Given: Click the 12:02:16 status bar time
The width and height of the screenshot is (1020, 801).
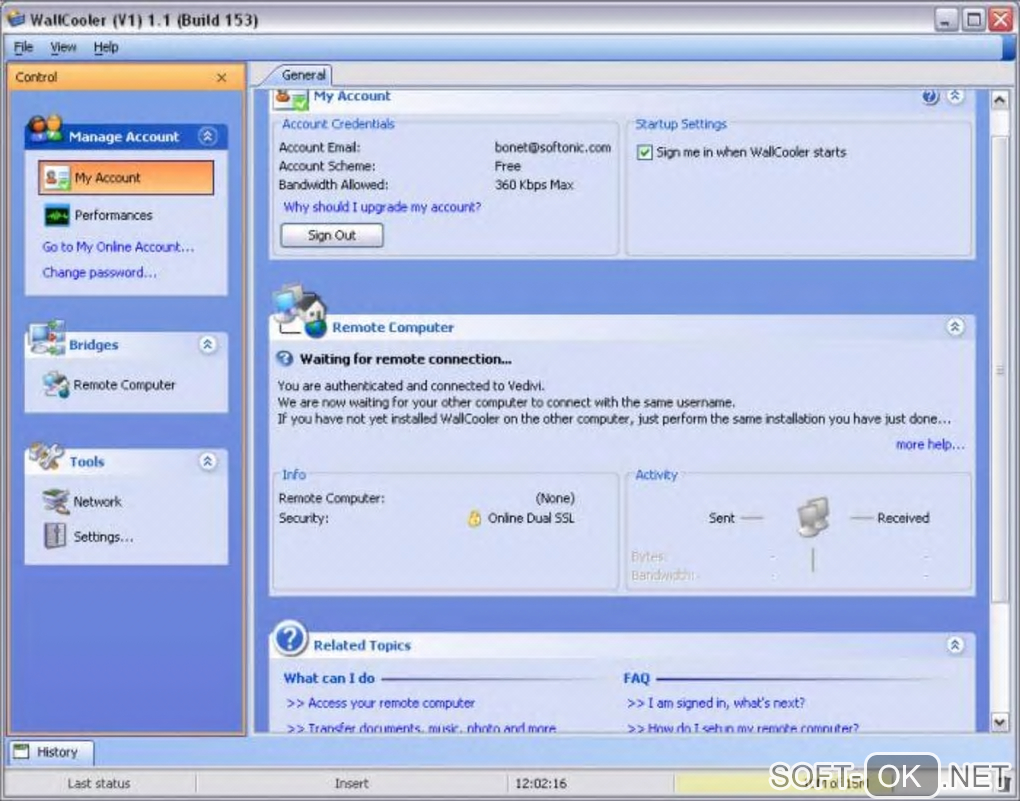Looking at the screenshot, I should pos(541,783).
